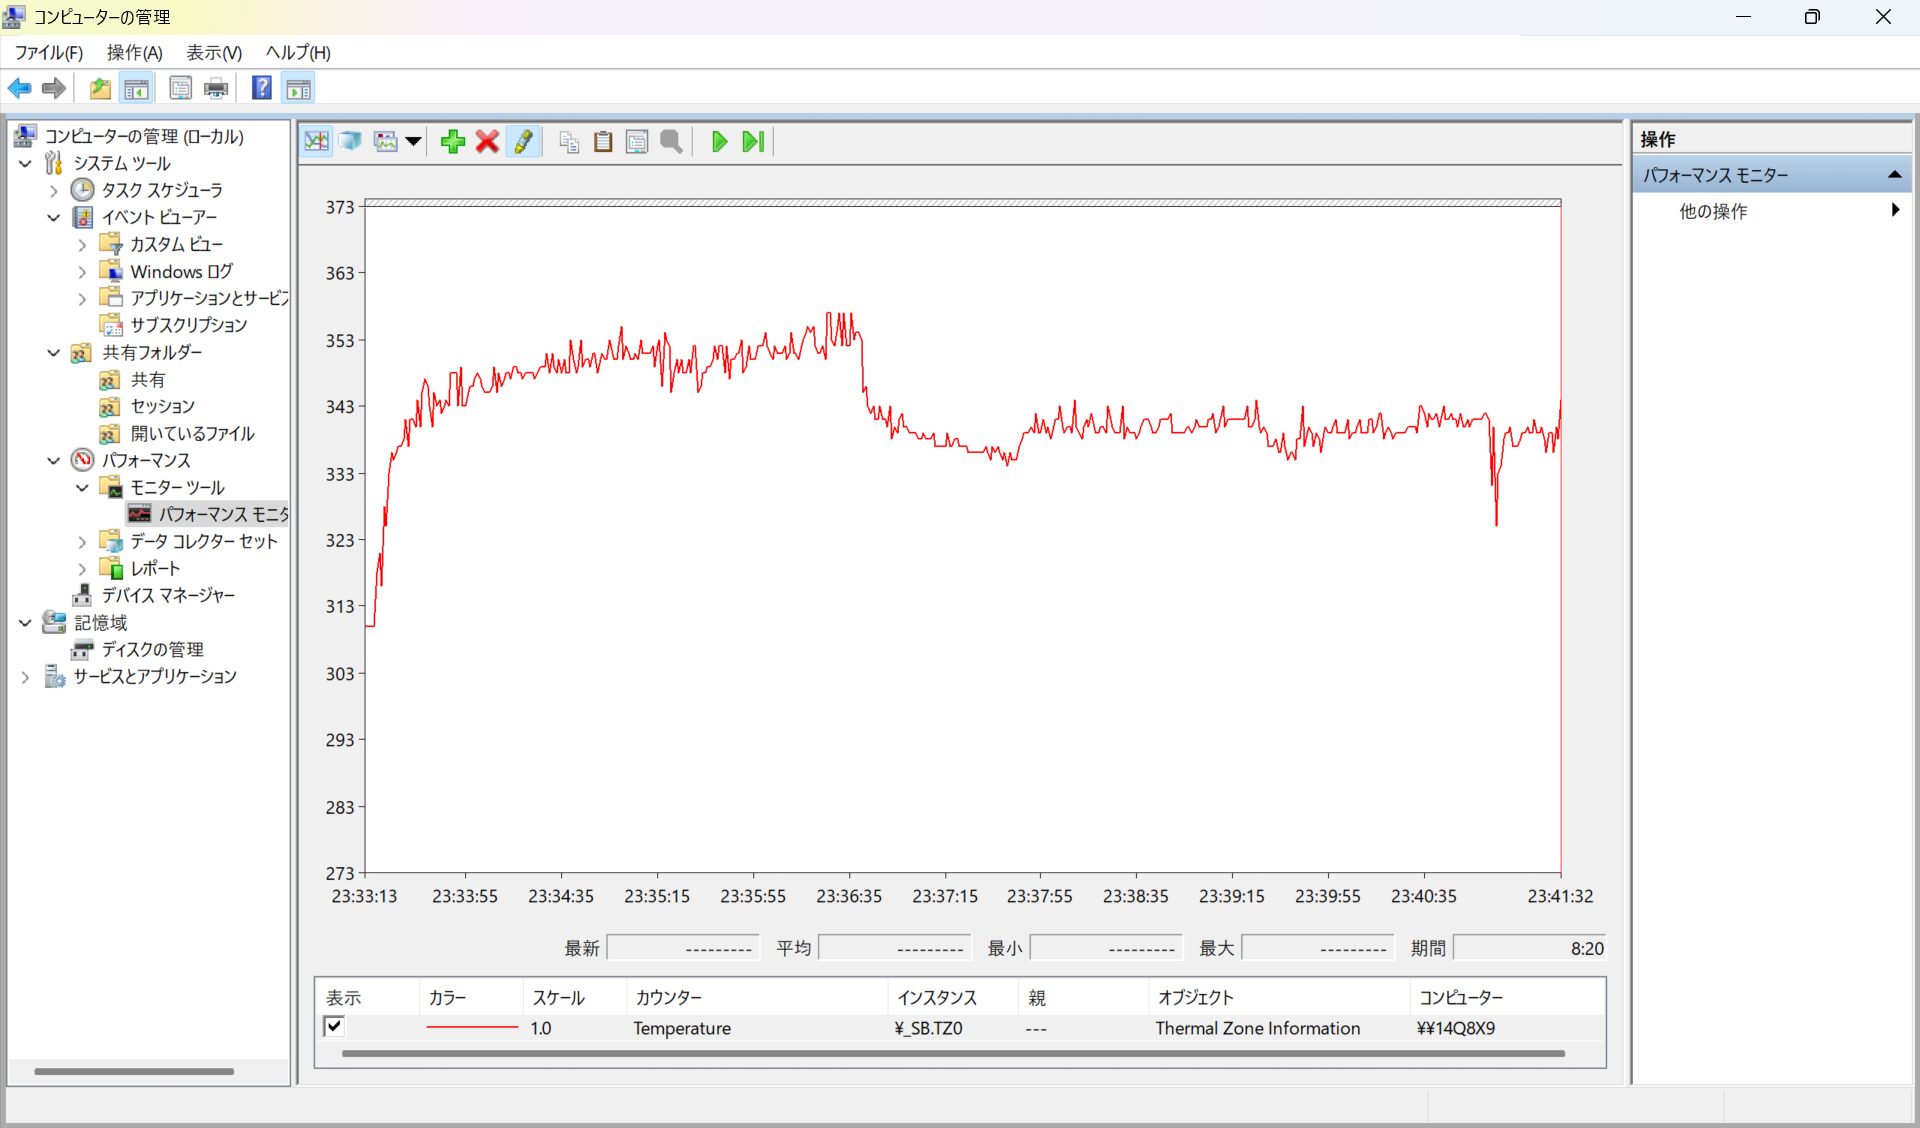
Task: Collapse パフォーマンス モニター actions section
Action: coord(1894,175)
